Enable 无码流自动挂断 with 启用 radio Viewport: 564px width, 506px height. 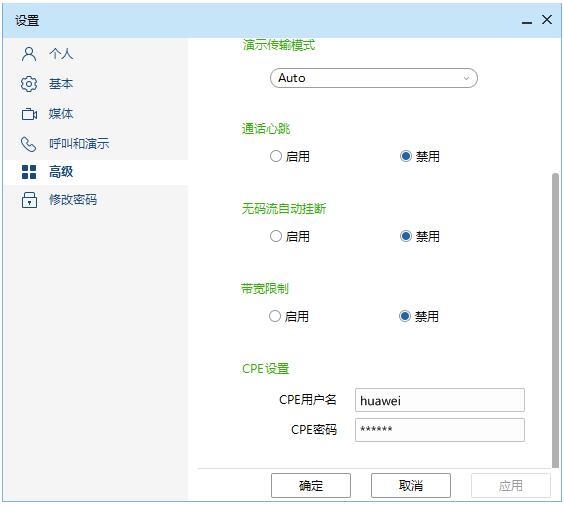click(276, 236)
